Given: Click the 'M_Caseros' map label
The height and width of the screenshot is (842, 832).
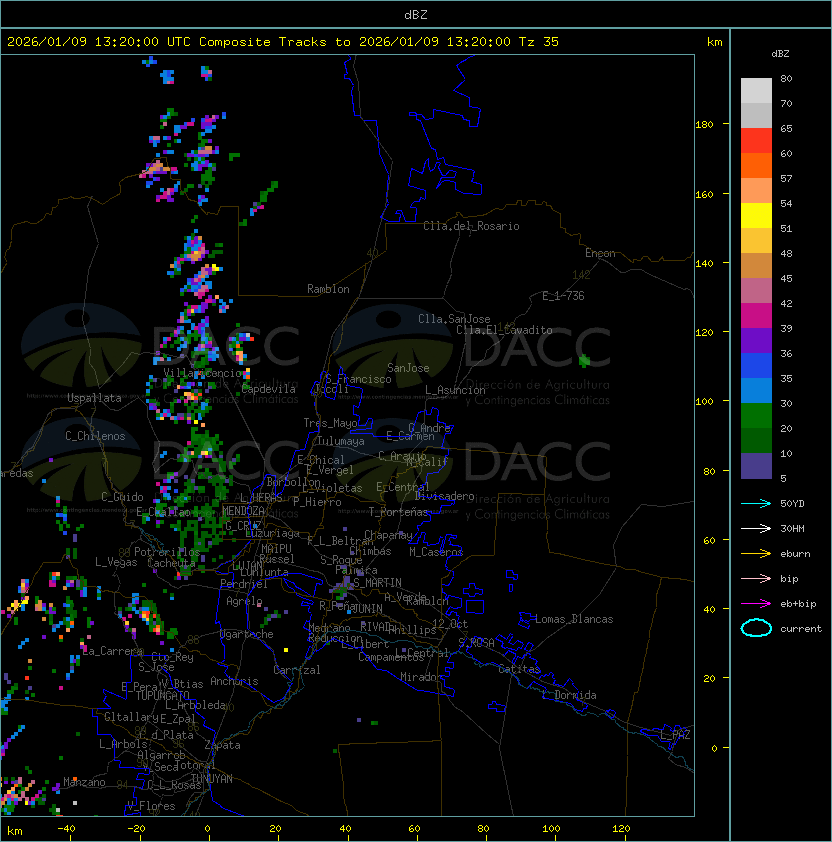Looking at the screenshot, I should pyautogui.click(x=436, y=552).
